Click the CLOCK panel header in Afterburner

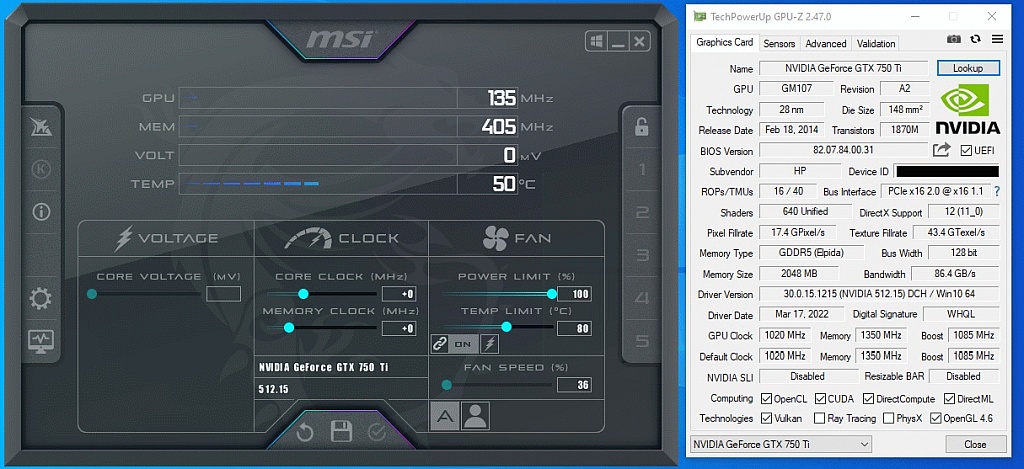pos(341,238)
